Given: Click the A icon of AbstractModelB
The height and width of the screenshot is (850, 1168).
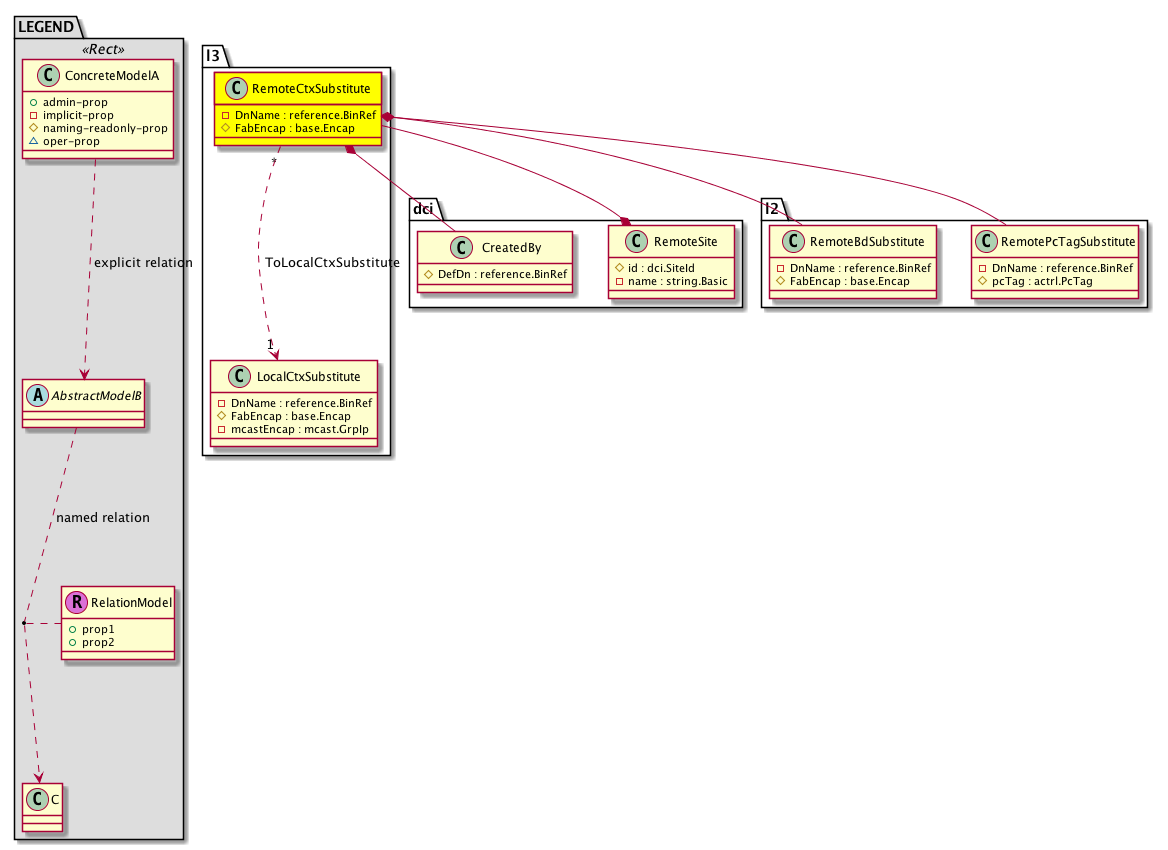Looking at the screenshot, I should pos(37,394).
